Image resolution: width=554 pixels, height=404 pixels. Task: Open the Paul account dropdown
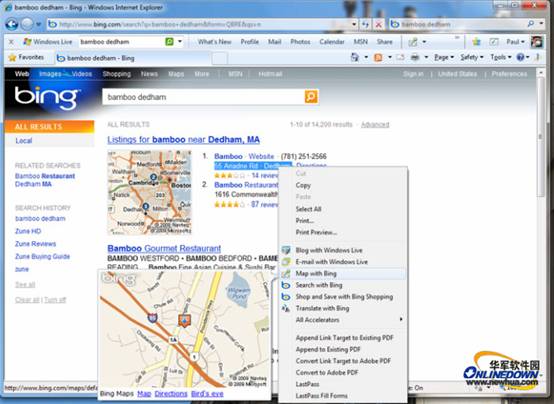[x=515, y=42]
